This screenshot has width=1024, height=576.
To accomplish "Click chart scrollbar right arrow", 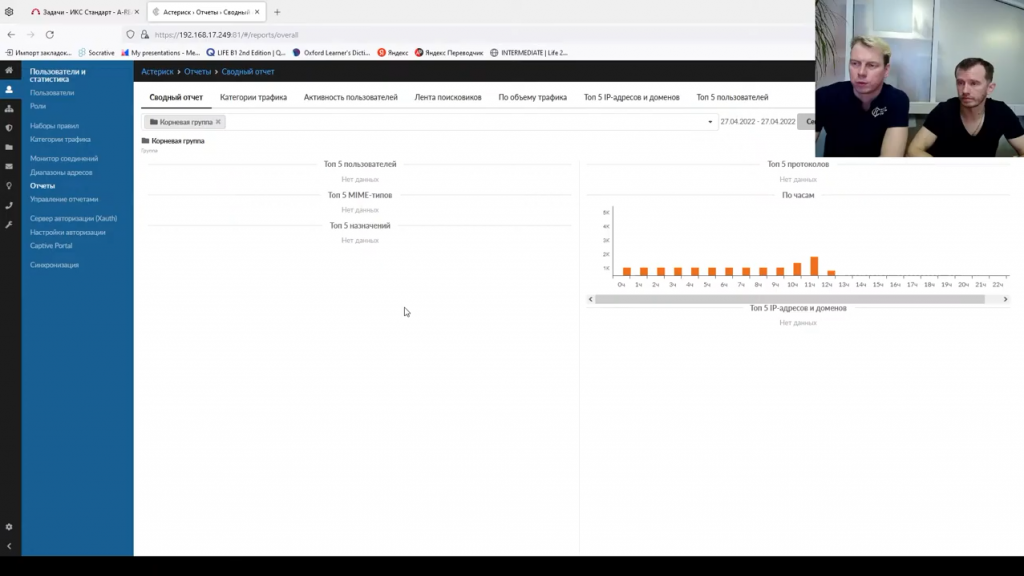I will 1006,299.
